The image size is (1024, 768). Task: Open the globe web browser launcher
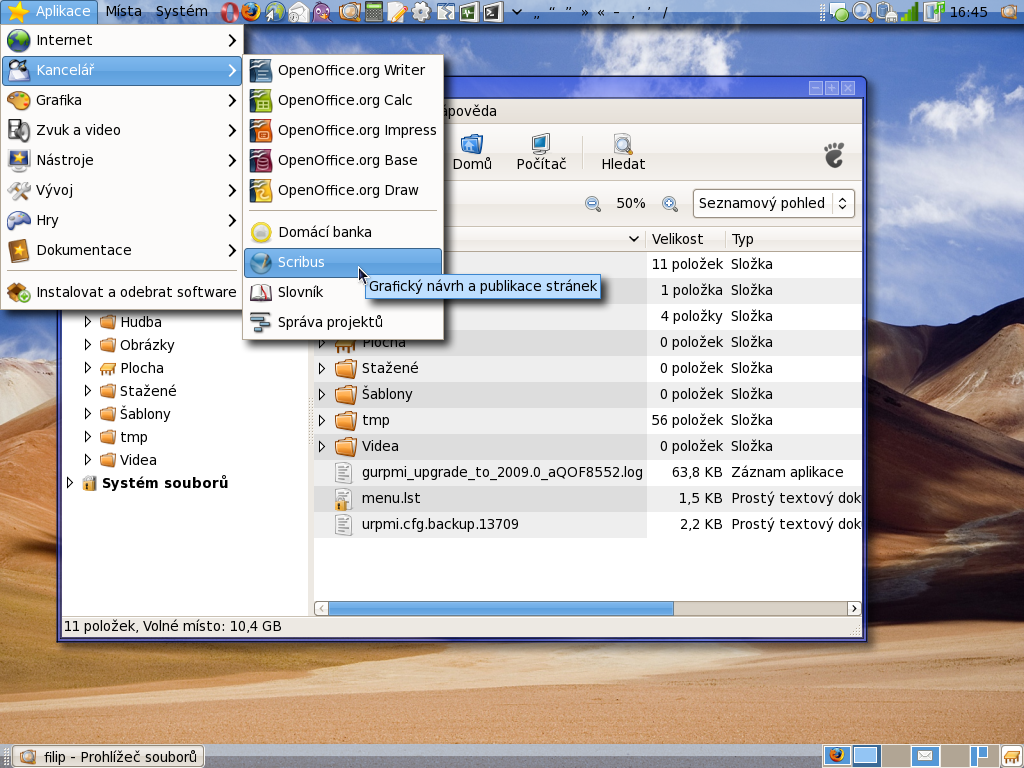275,12
